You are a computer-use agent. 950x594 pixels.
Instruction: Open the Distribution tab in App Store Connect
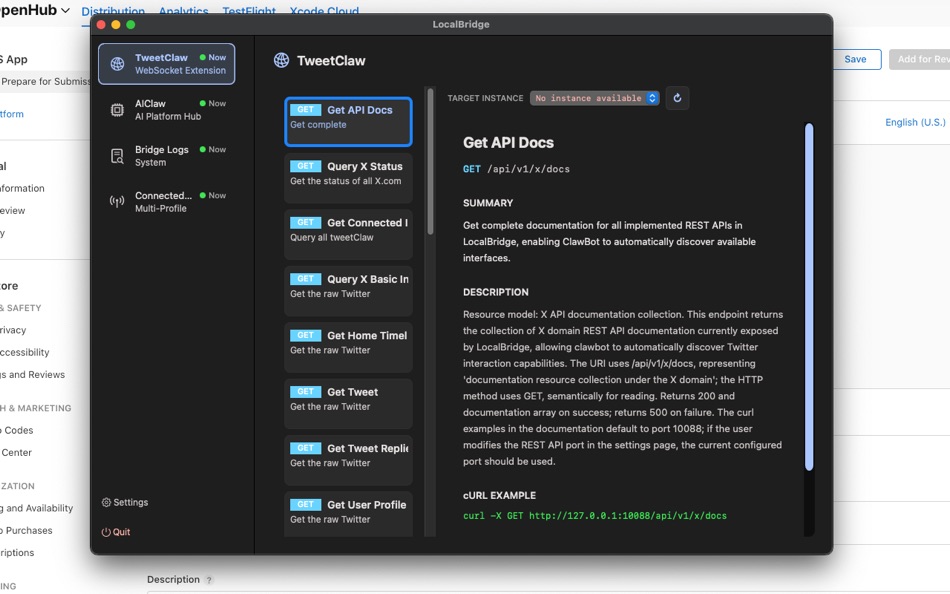click(x=113, y=10)
